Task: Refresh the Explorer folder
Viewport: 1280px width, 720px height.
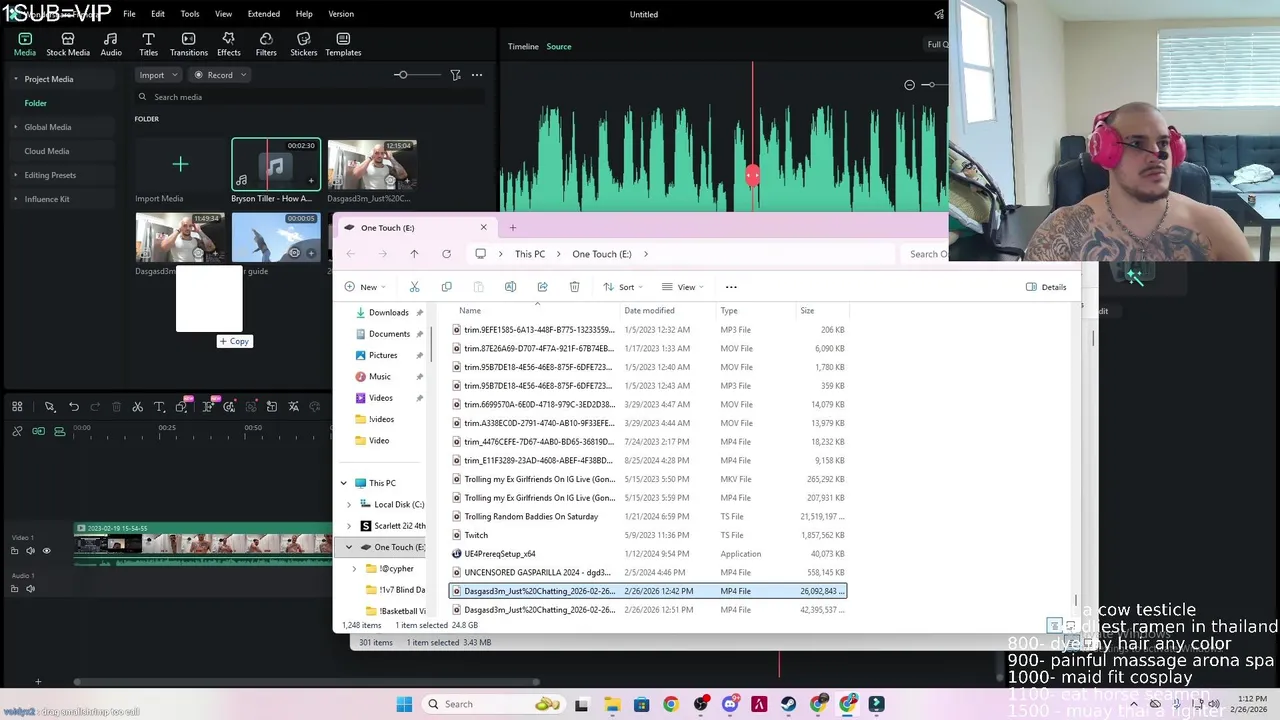Action: coord(446,254)
